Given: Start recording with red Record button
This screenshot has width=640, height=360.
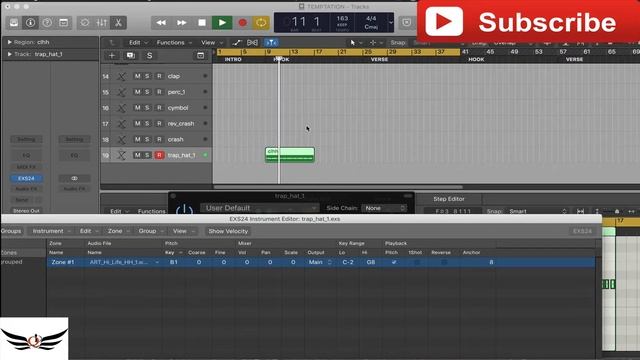Looking at the screenshot, I should tap(242, 23).
